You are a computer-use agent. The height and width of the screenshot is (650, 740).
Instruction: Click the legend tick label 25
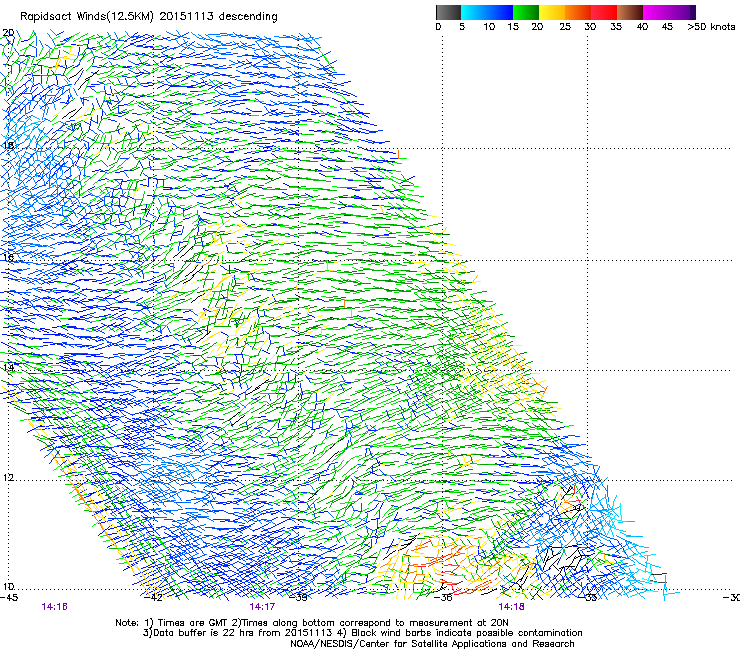click(565, 27)
